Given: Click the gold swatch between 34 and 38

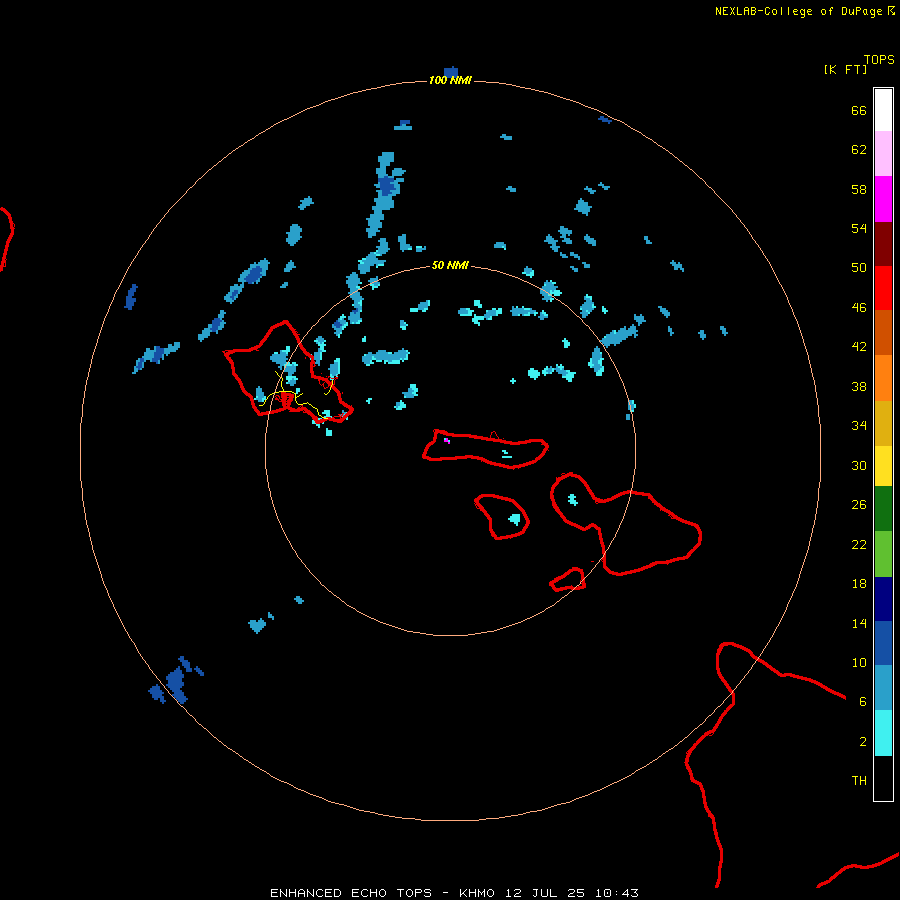Looking at the screenshot, I should 883,423.
